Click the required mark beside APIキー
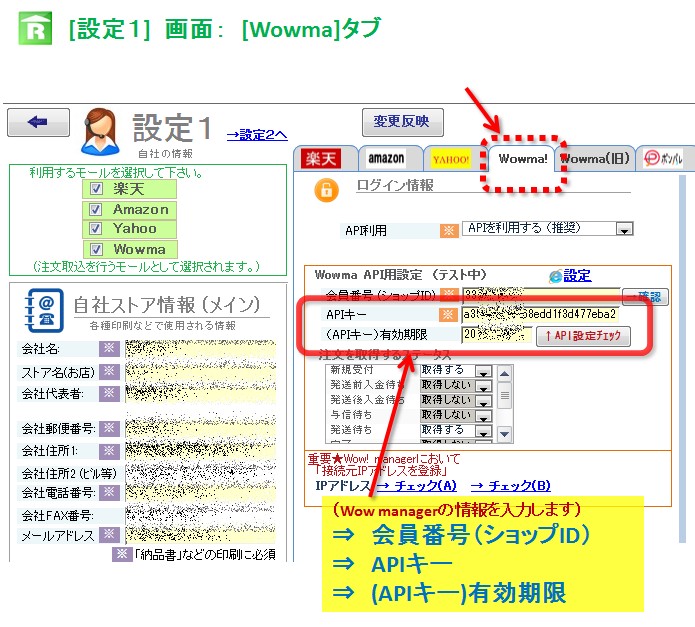 (x=448, y=315)
